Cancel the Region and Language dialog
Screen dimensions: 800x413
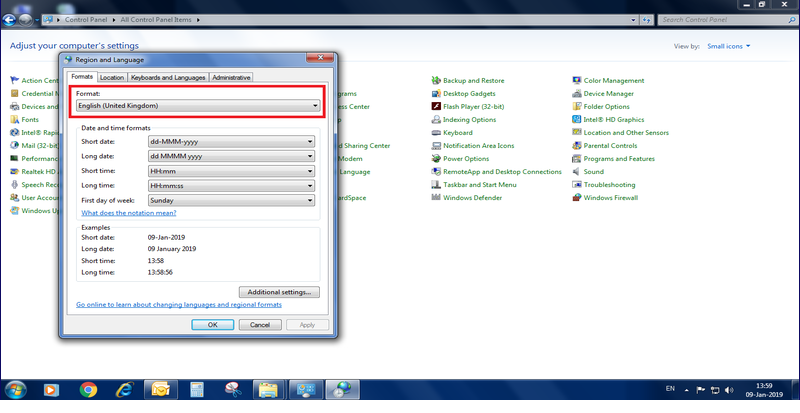click(x=260, y=325)
